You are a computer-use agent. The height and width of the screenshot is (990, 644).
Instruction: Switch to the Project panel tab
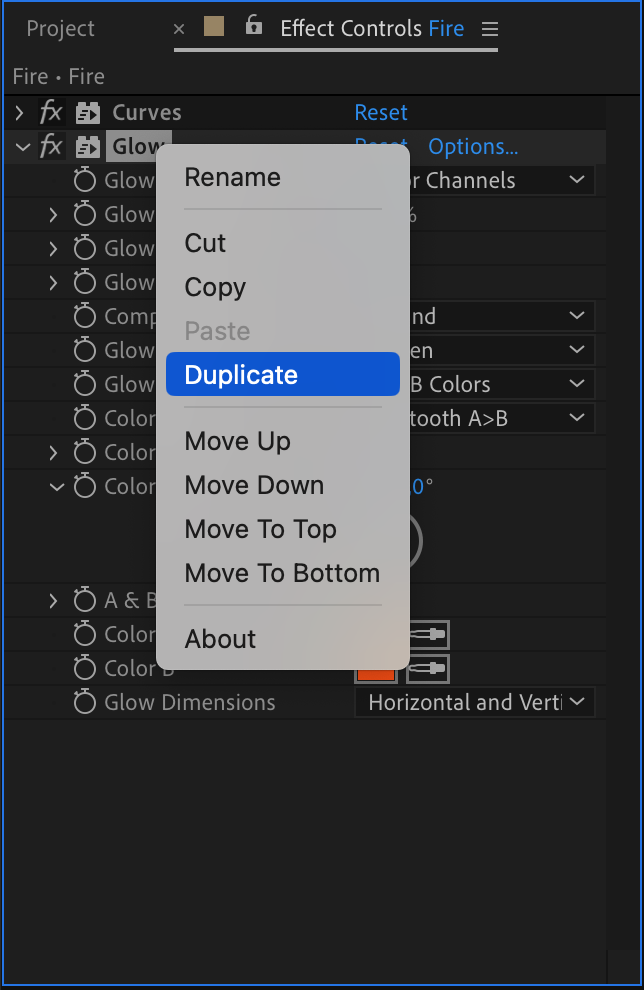[x=61, y=28]
